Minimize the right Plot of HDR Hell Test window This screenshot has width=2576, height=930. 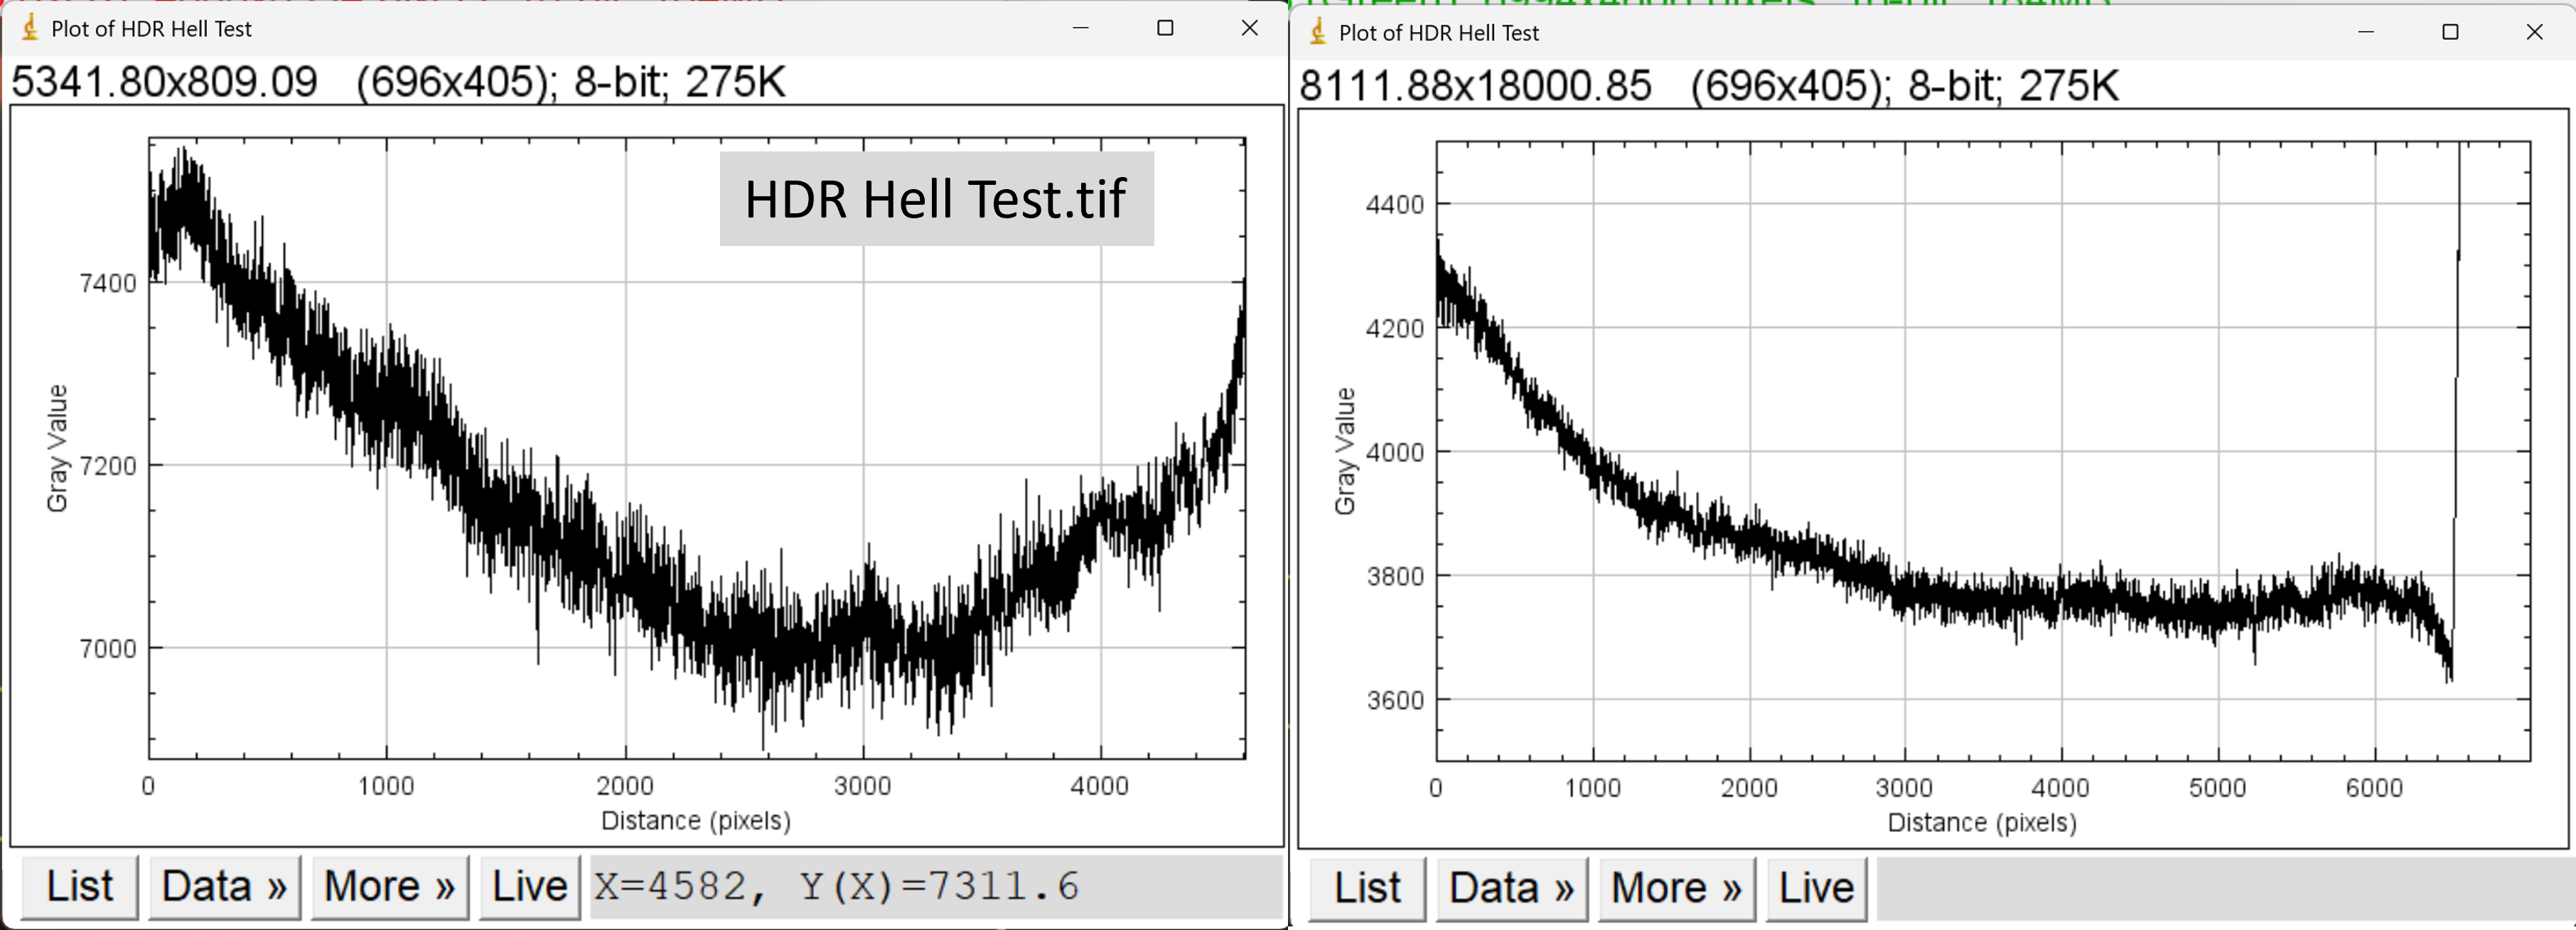pyautogui.click(x=2366, y=32)
